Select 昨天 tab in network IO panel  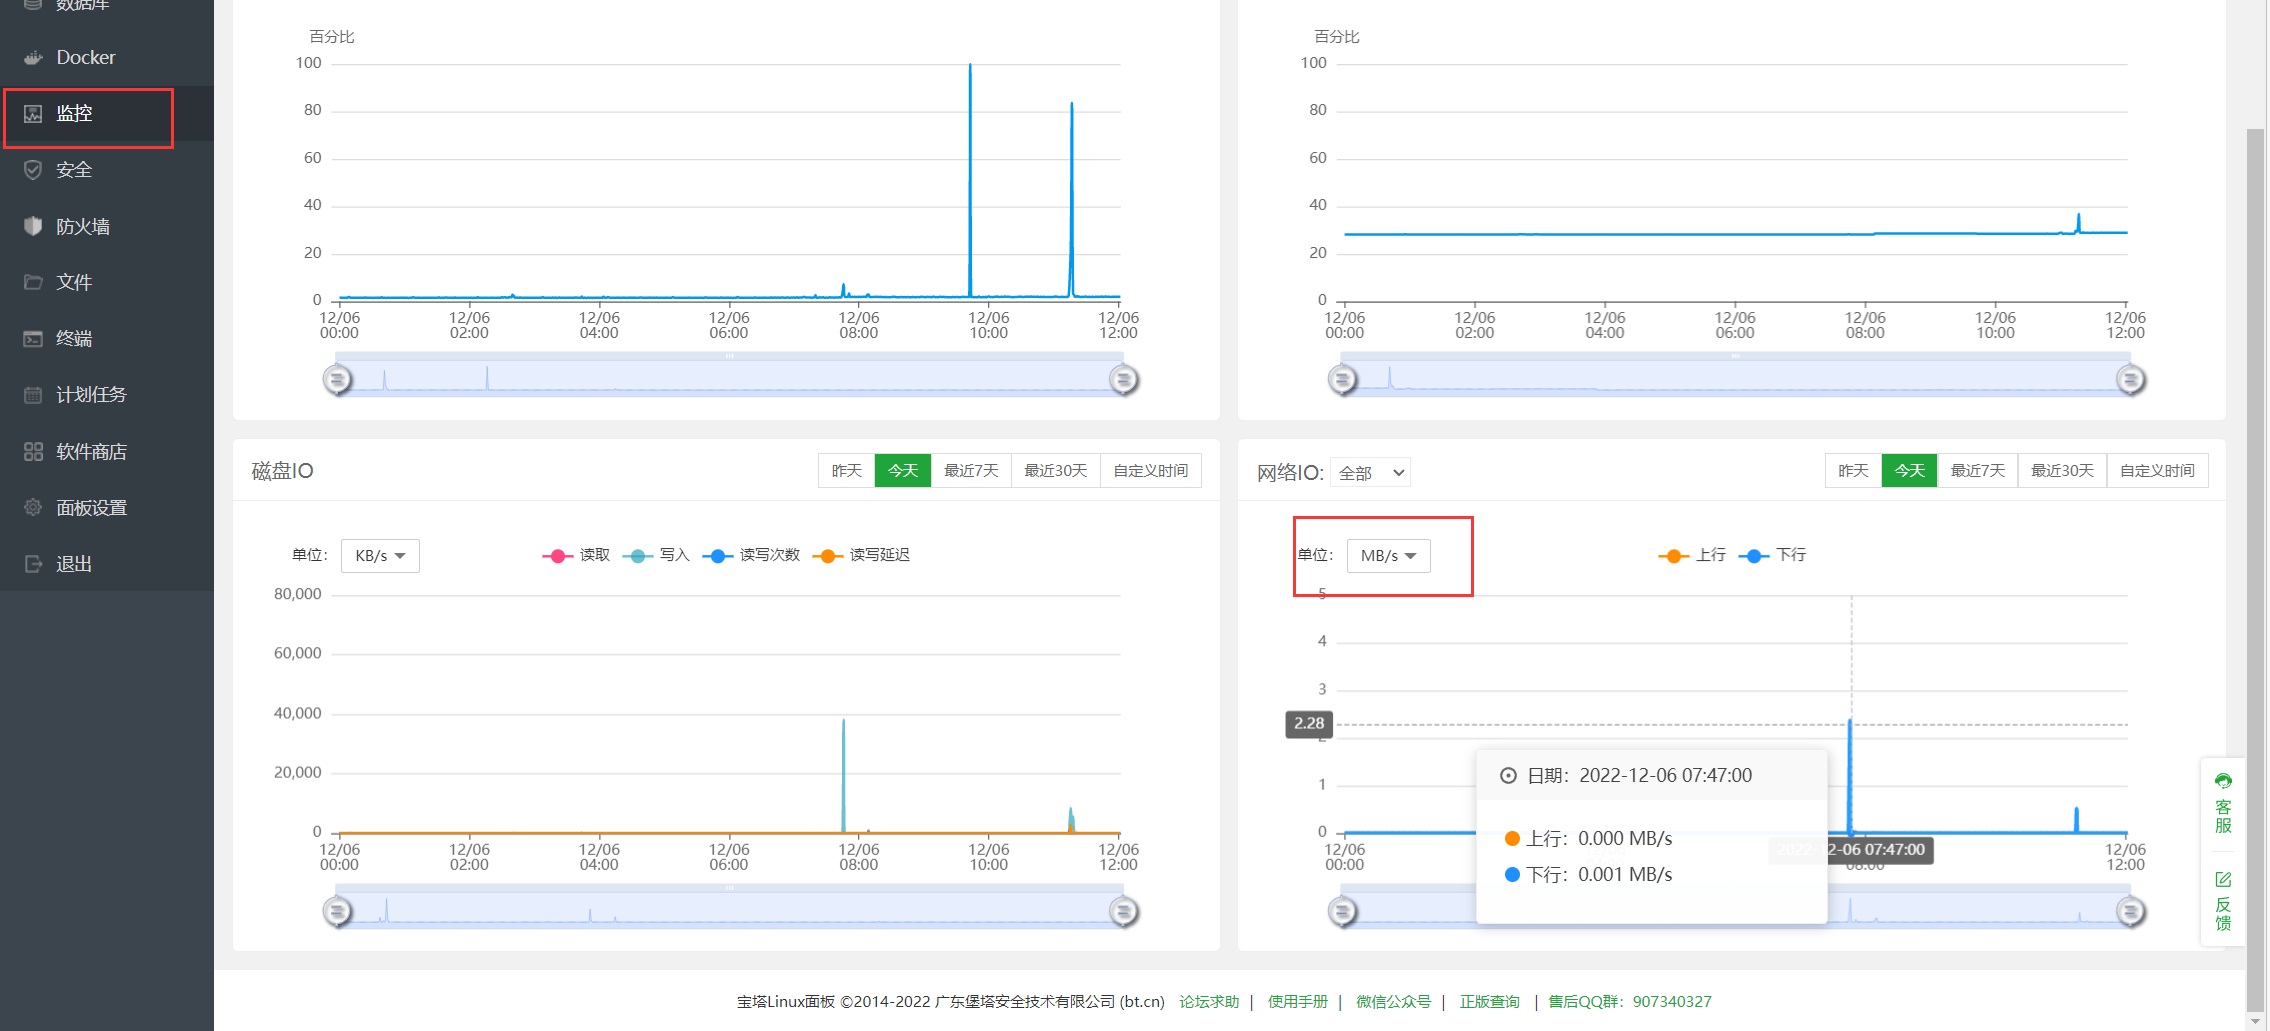1853,470
